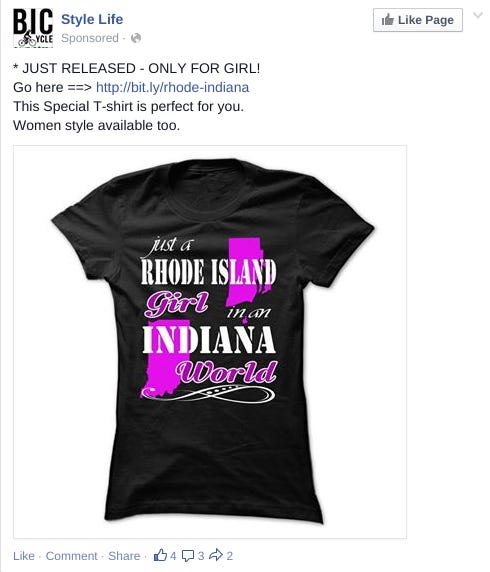The height and width of the screenshot is (572, 490).
Task: Expand the post options chevron menu
Action: click(478, 15)
